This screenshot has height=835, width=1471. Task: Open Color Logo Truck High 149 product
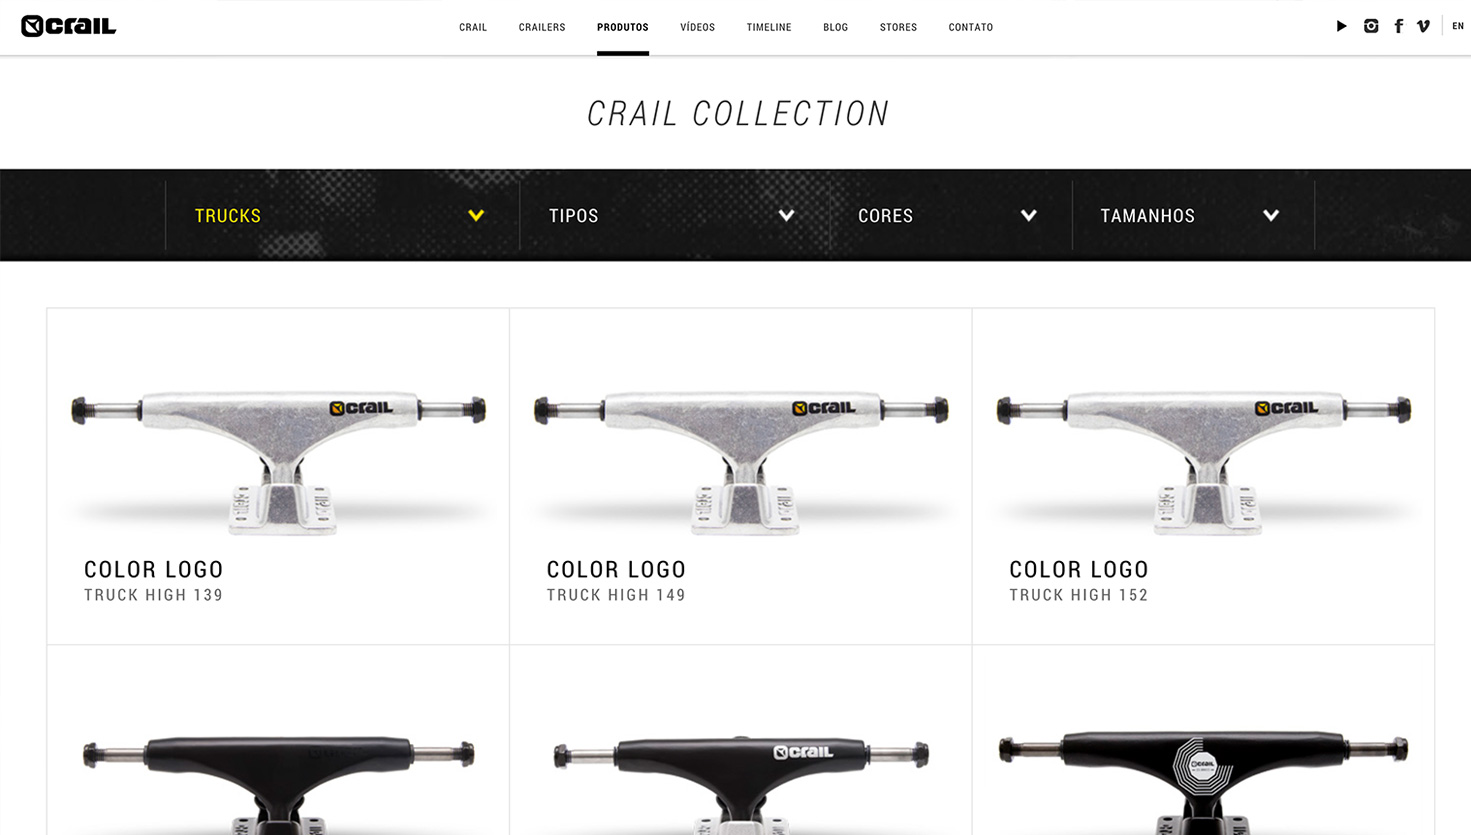point(740,476)
